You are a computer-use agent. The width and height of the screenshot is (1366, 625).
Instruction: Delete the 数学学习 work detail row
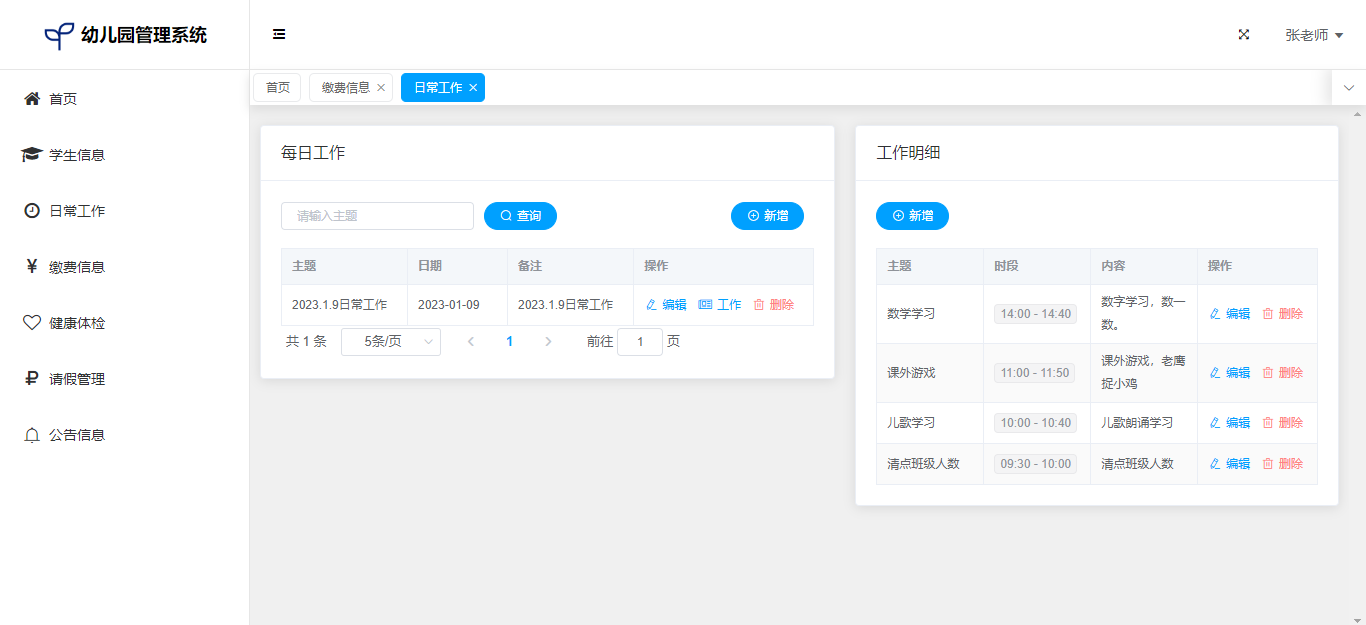tap(1282, 314)
